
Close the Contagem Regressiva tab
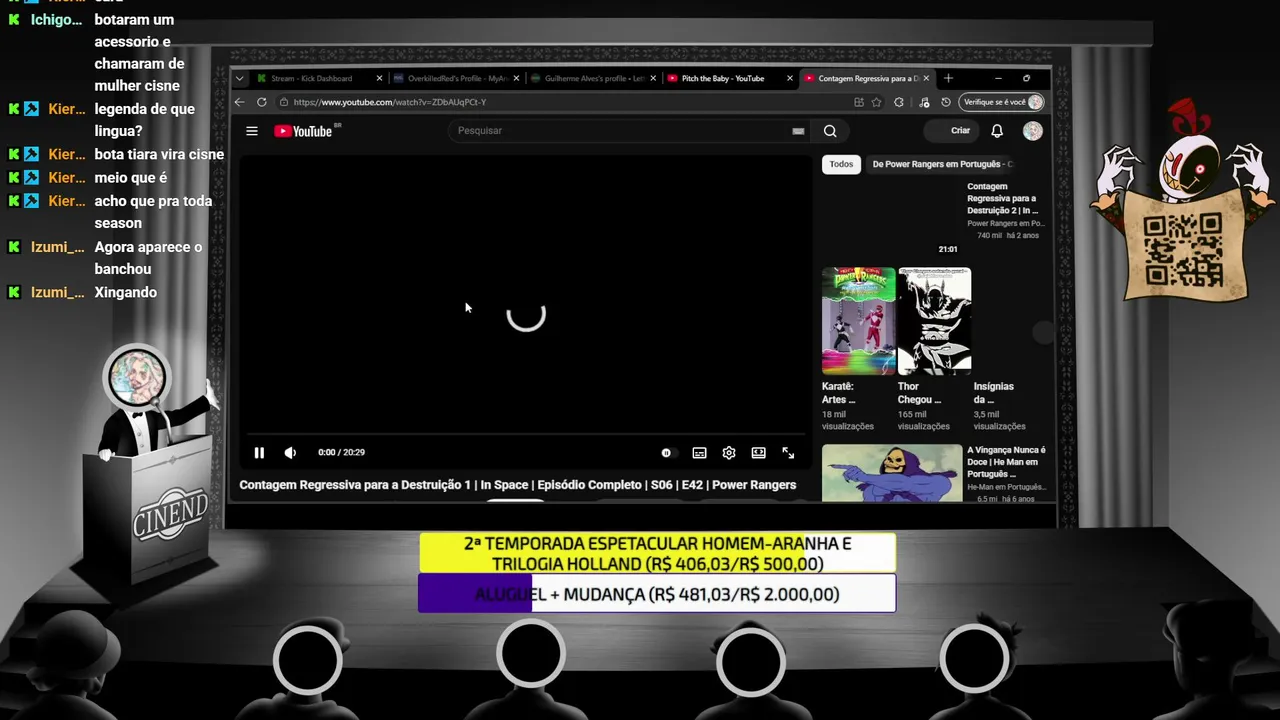pyautogui.click(x=927, y=78)
